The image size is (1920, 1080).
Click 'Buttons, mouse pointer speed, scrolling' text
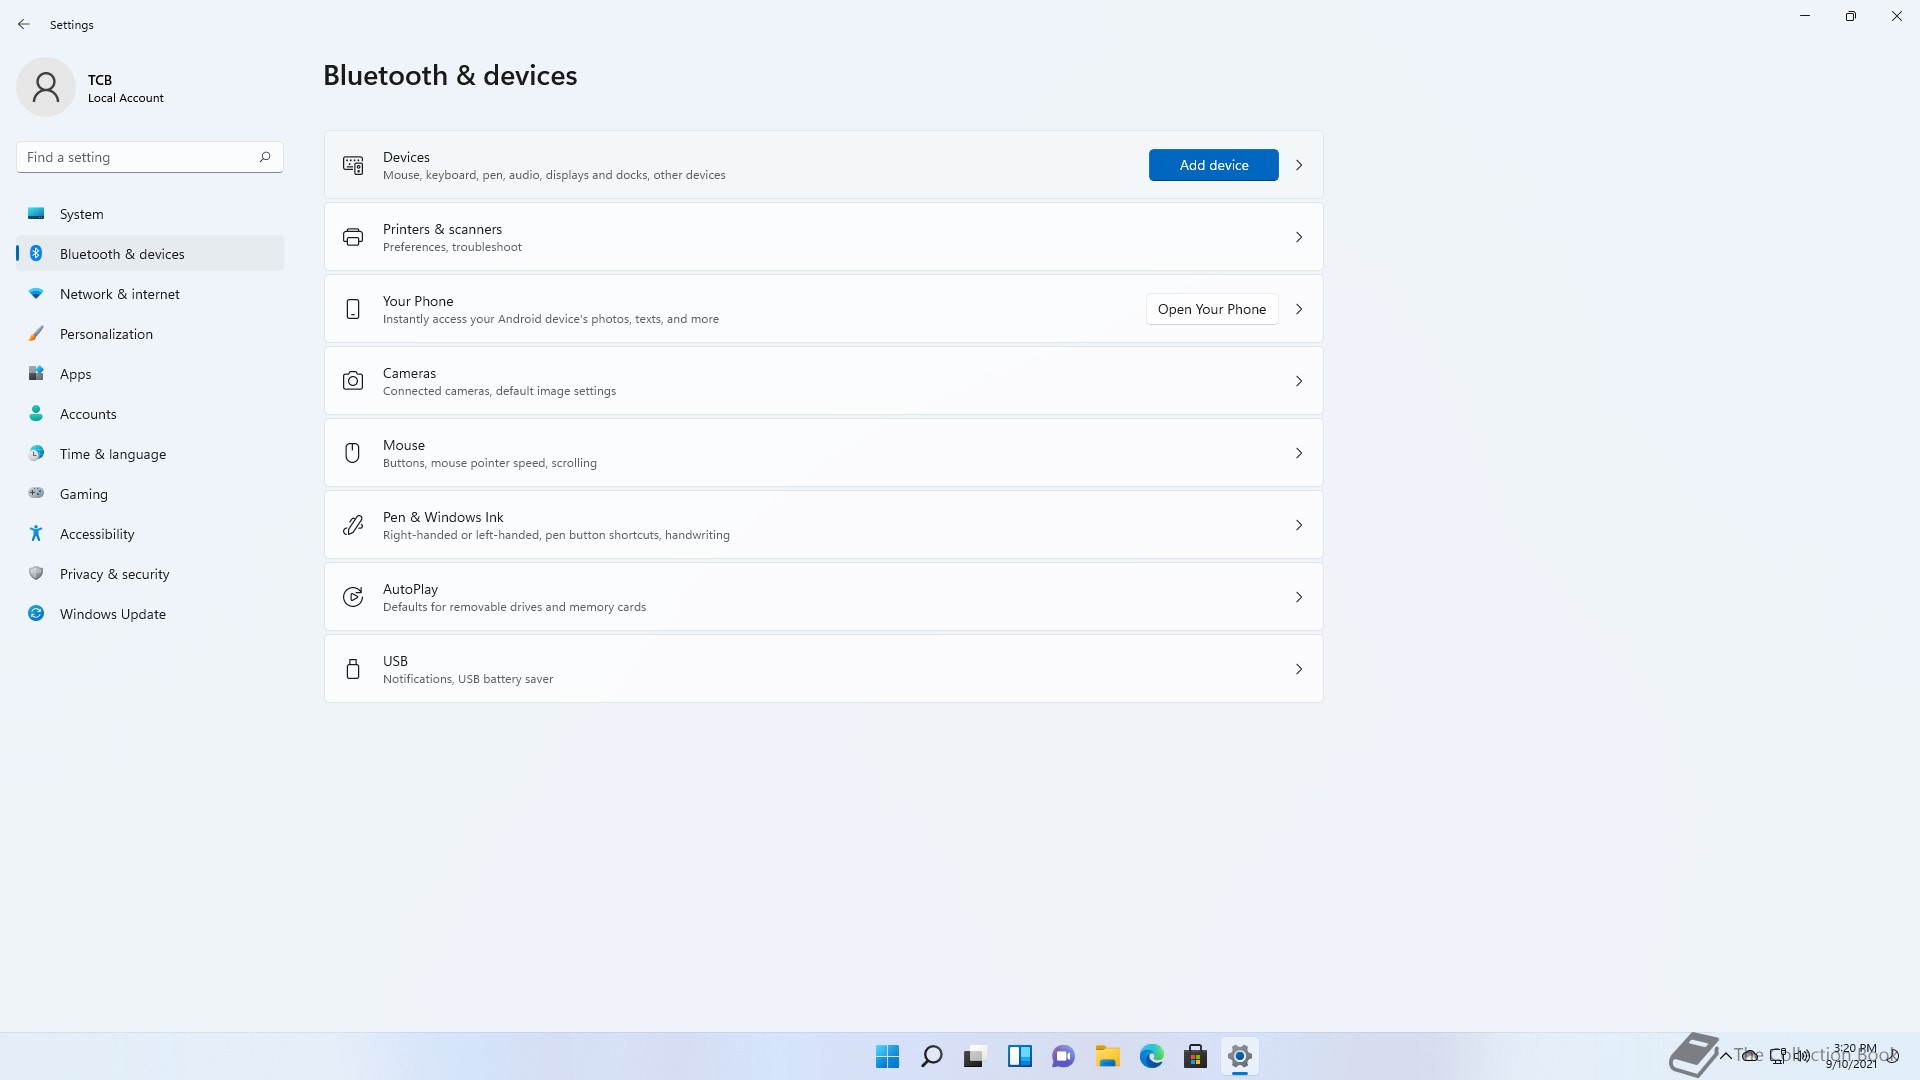click(x=490, y=463)
